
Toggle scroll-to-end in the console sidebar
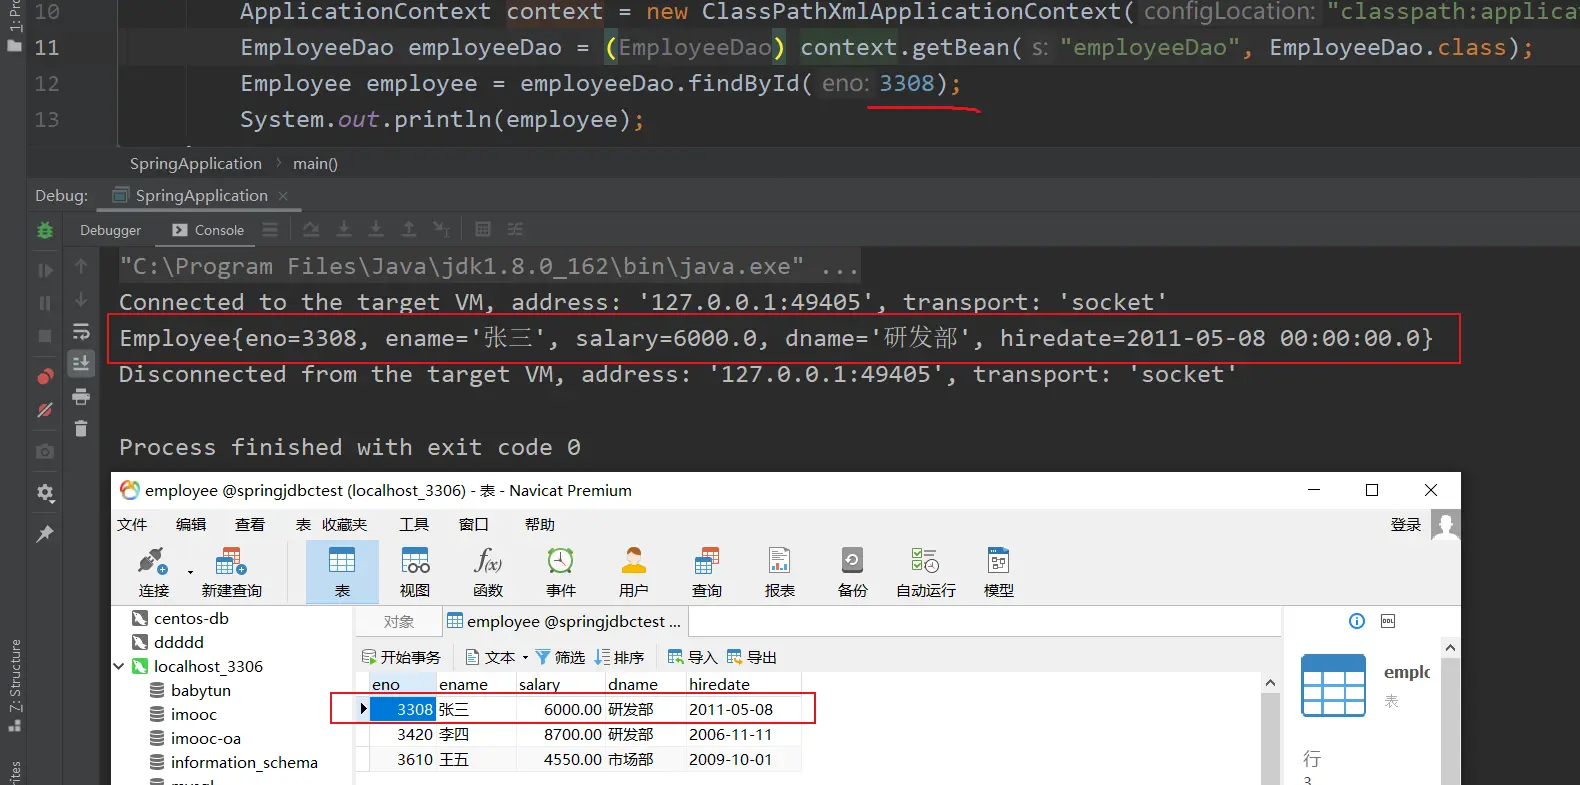pyautogui.click(x=81, y=363)
